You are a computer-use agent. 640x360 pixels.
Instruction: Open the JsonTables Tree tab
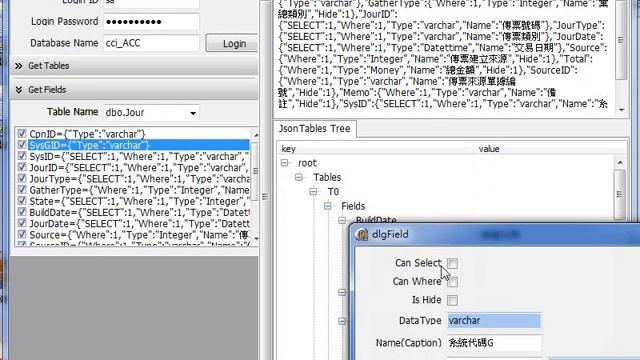(314, 129)
